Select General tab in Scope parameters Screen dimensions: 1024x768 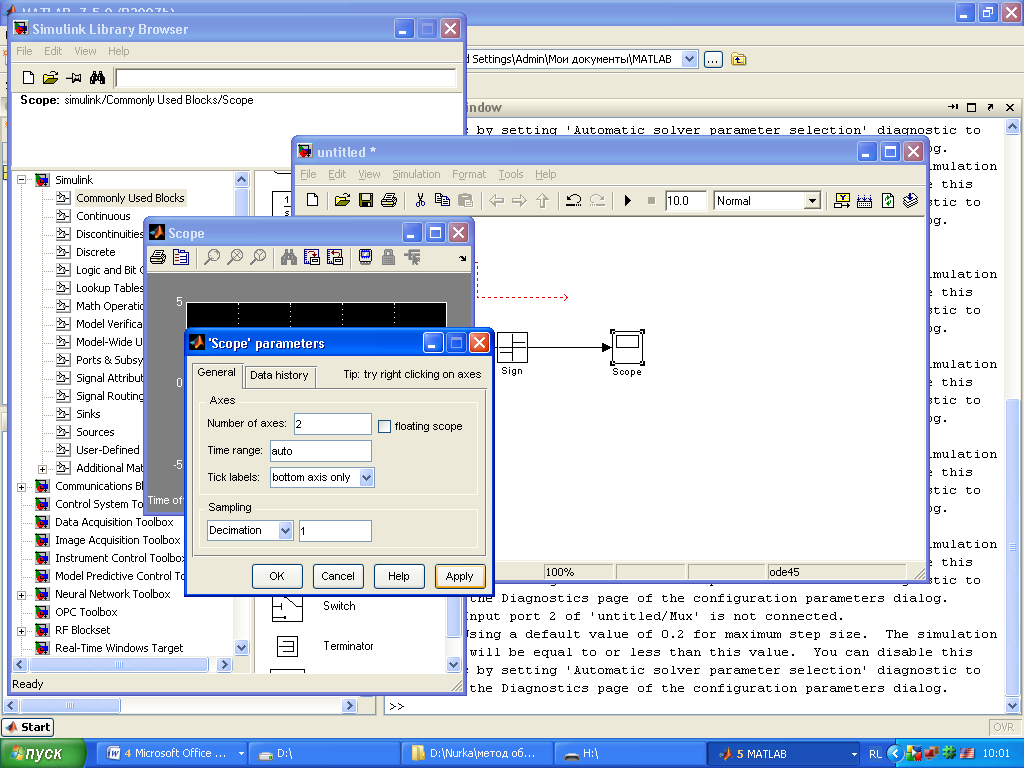217,372
